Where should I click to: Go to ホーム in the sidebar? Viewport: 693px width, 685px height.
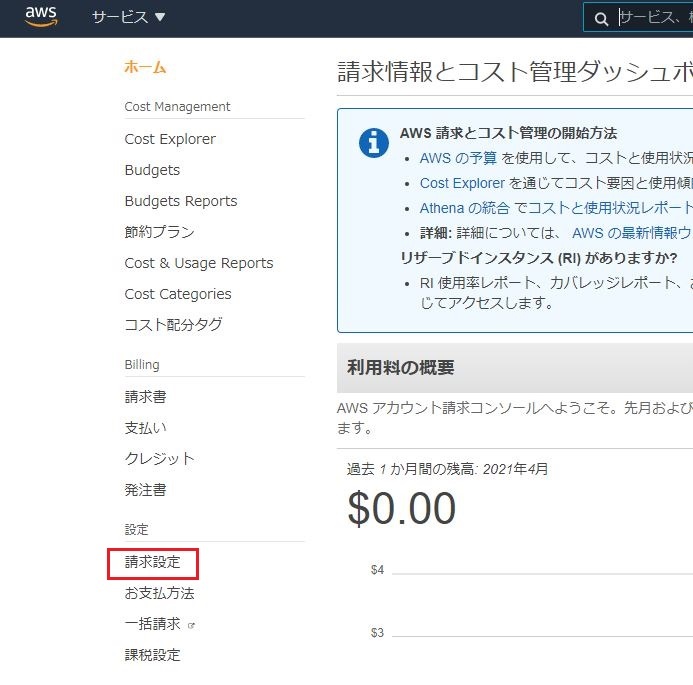[x=145, y=67]
